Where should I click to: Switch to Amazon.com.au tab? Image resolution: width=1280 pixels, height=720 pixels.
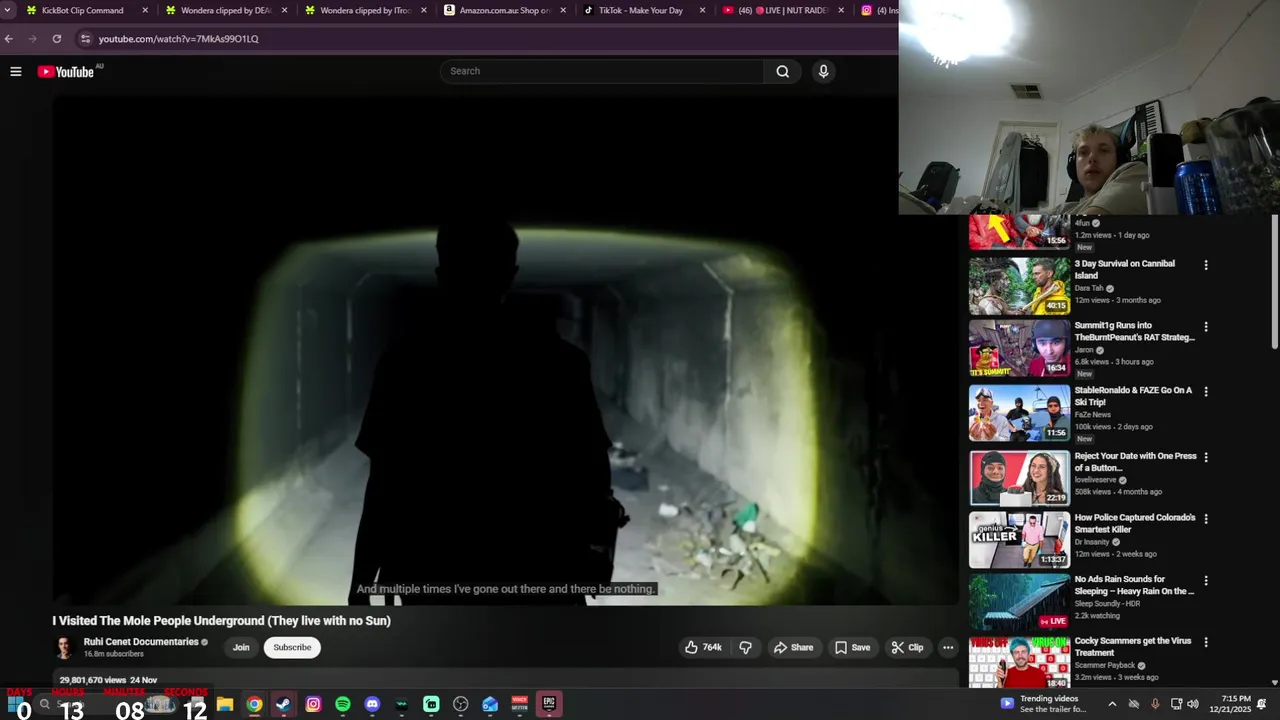point(505,10)
